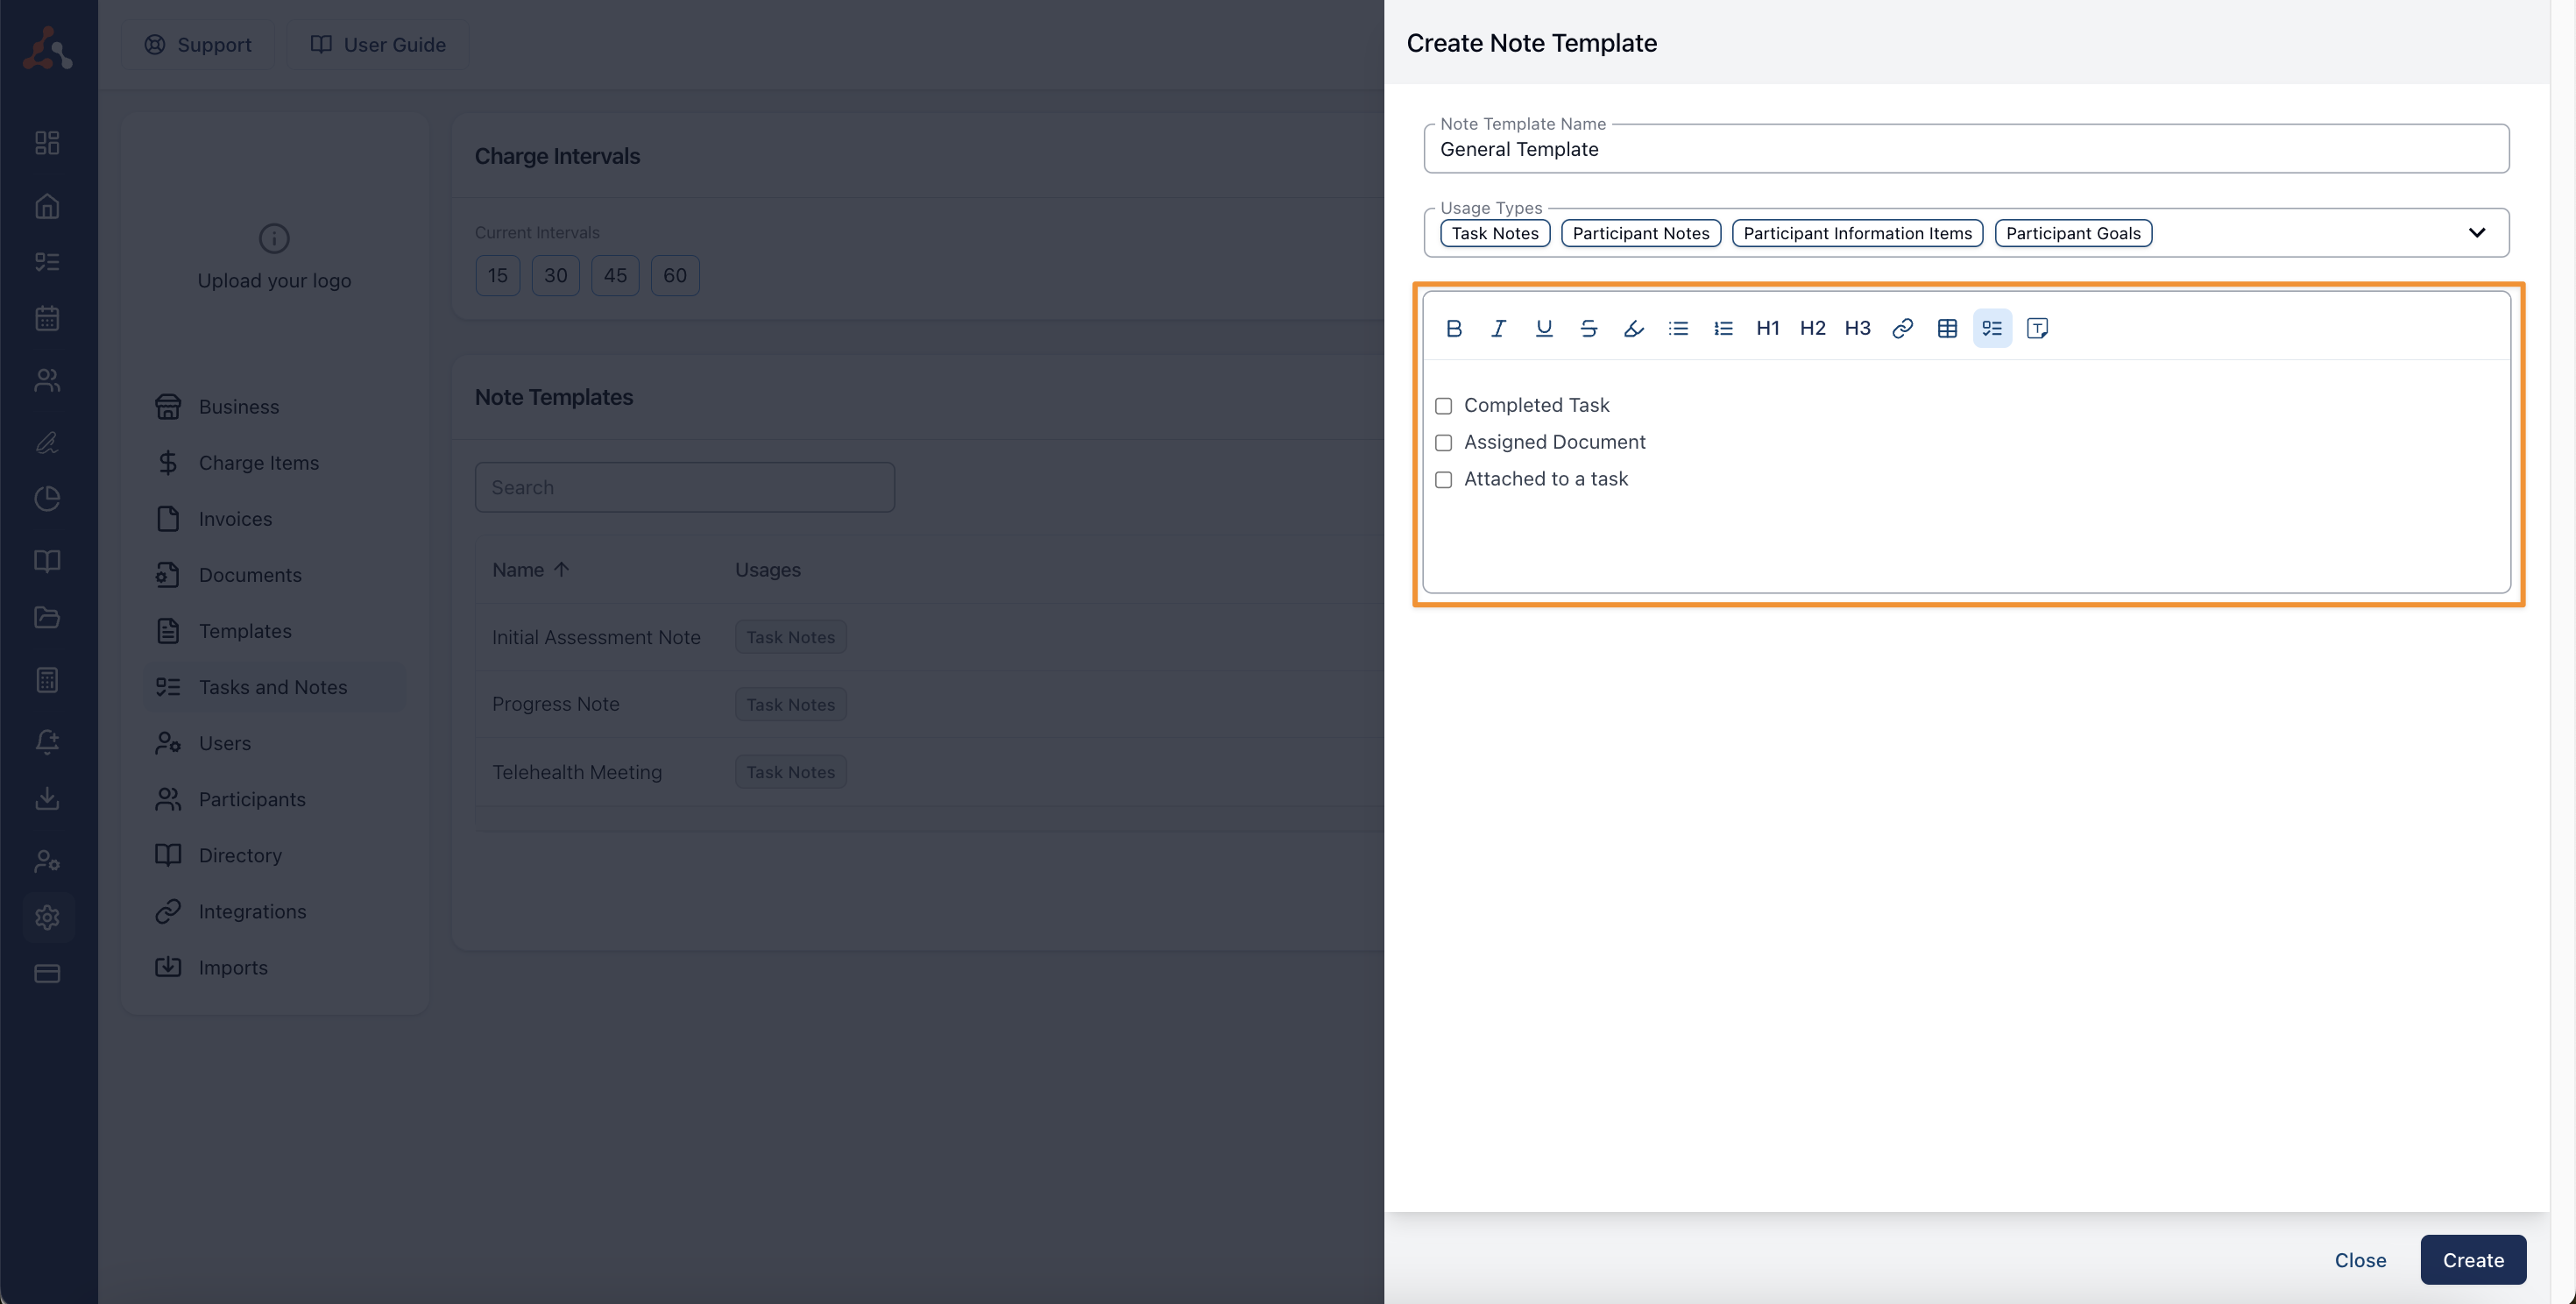This screenshot has height=1304, width=2576.
Task: Select Tasks and Notes settings
Action: 275,687
